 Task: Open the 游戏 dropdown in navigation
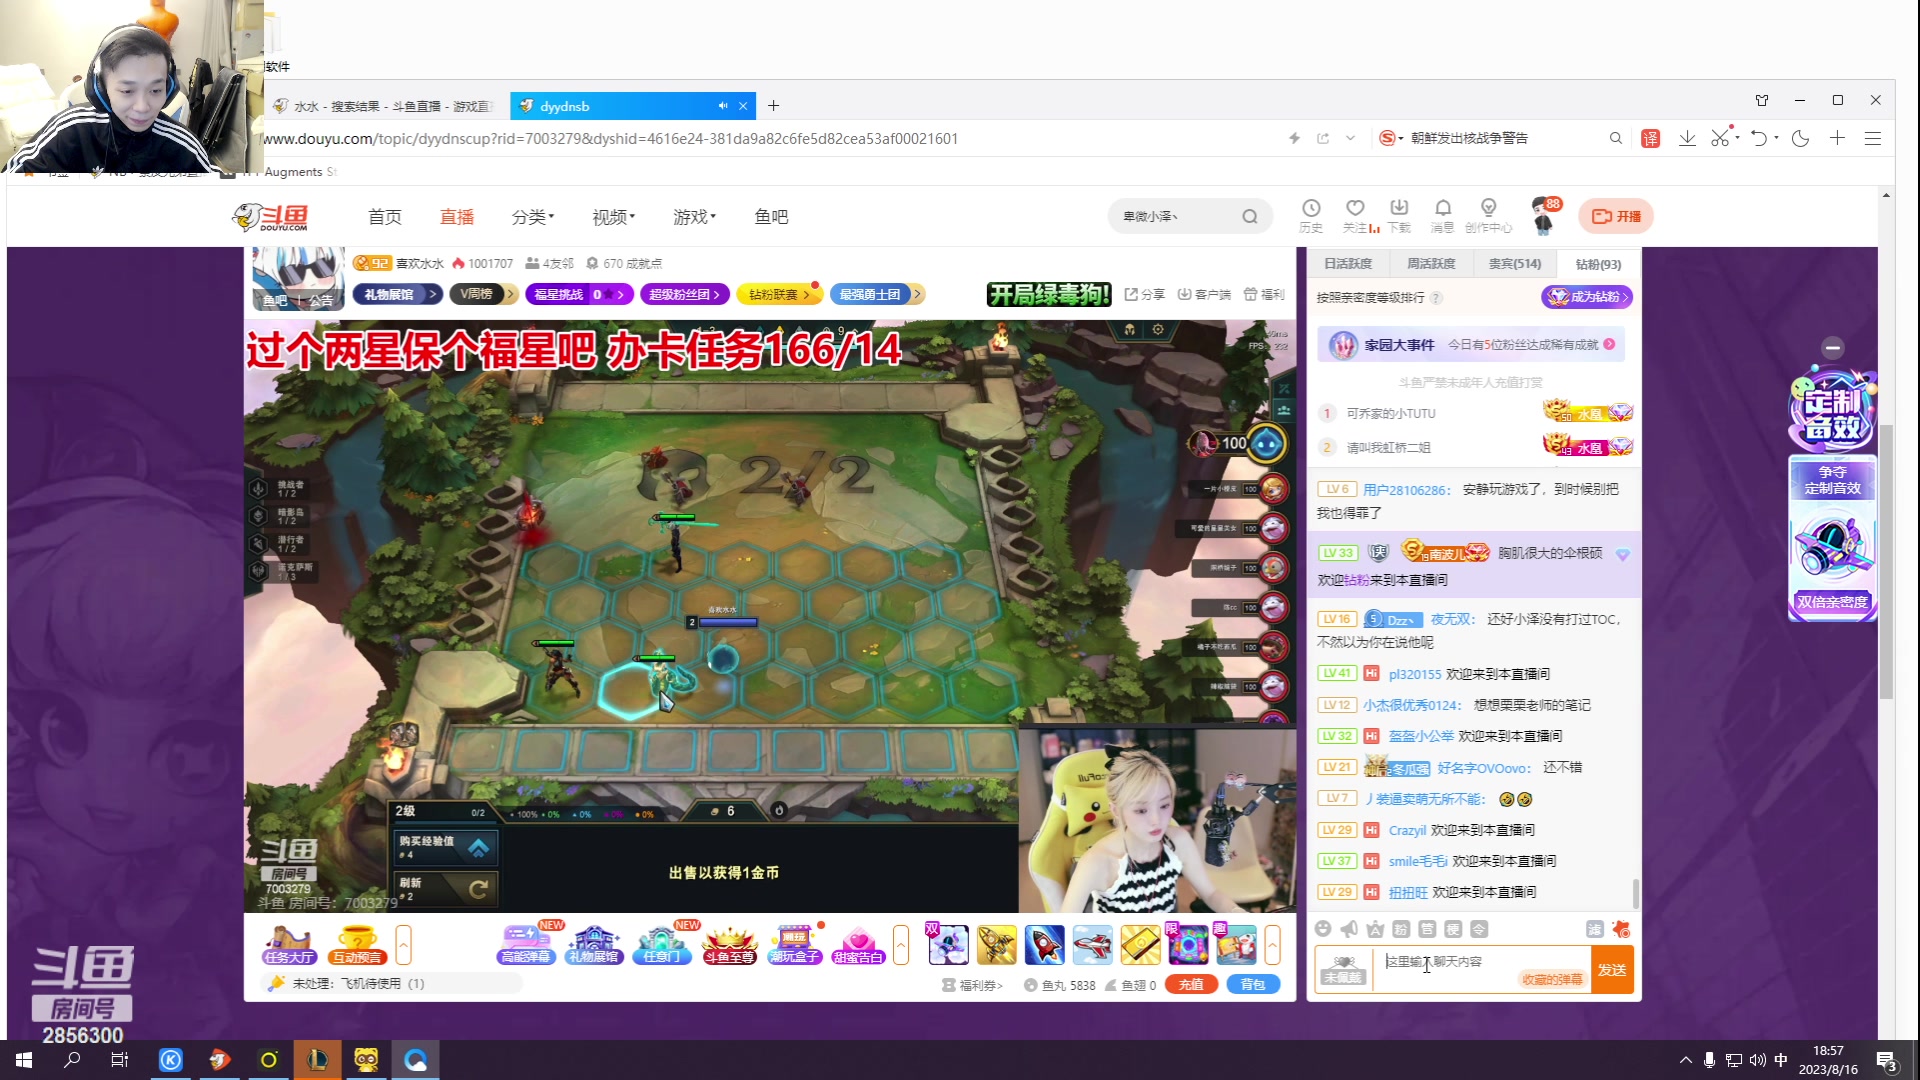(694, 217)
